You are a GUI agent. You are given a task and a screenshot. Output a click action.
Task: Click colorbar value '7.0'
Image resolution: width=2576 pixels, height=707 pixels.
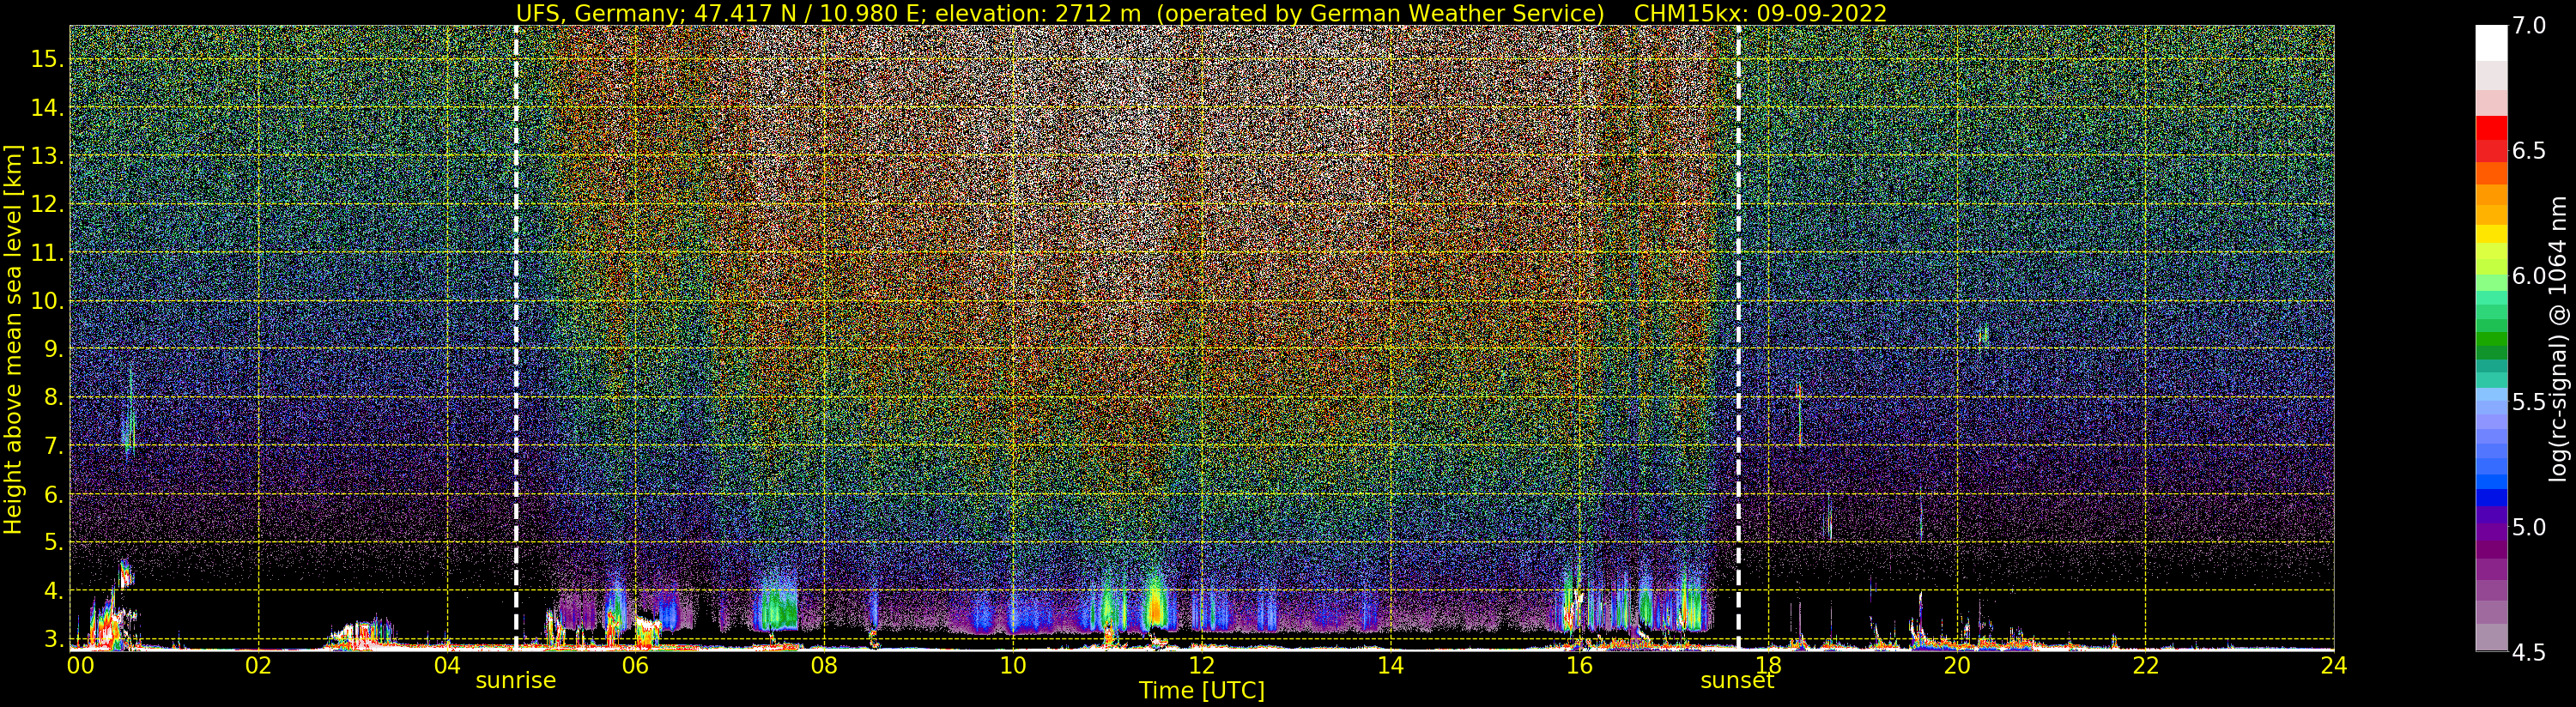click(x=2529, y=26)
